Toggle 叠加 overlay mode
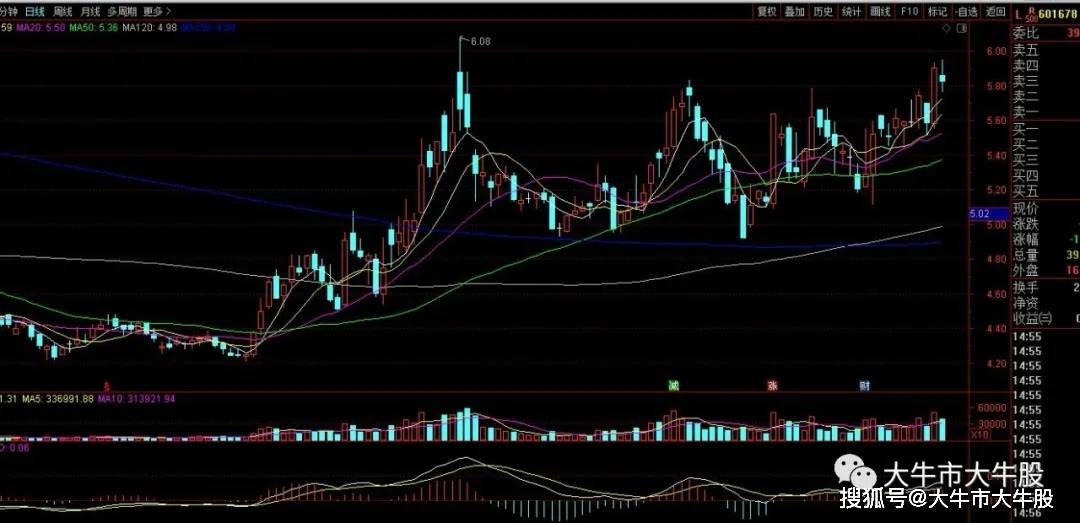 [x=794, y=12]
